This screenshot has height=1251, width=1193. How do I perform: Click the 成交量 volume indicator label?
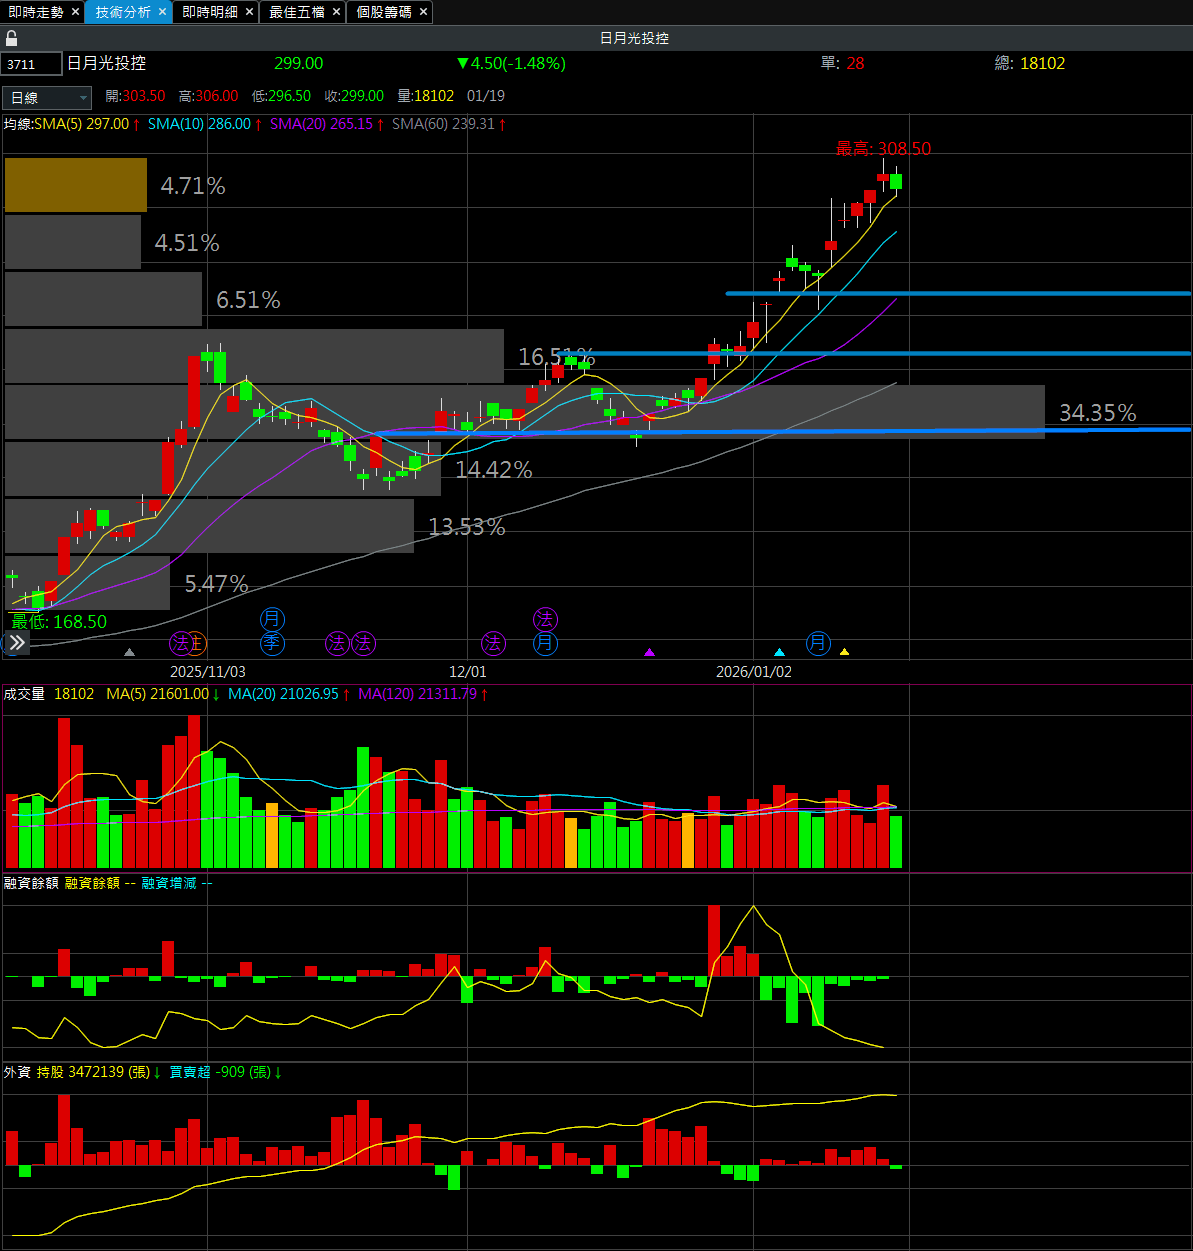(24, 693)
